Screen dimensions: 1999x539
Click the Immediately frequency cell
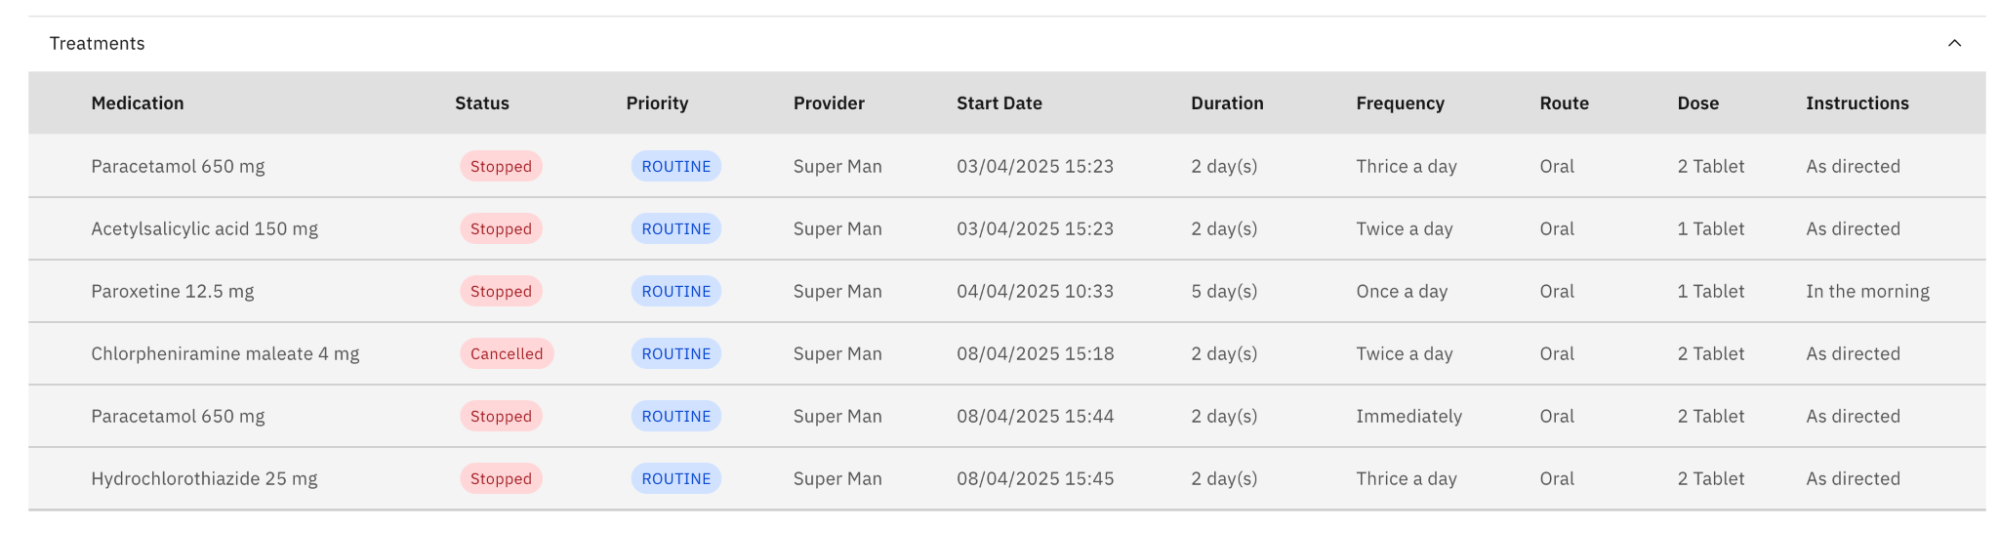(1408, 416)
